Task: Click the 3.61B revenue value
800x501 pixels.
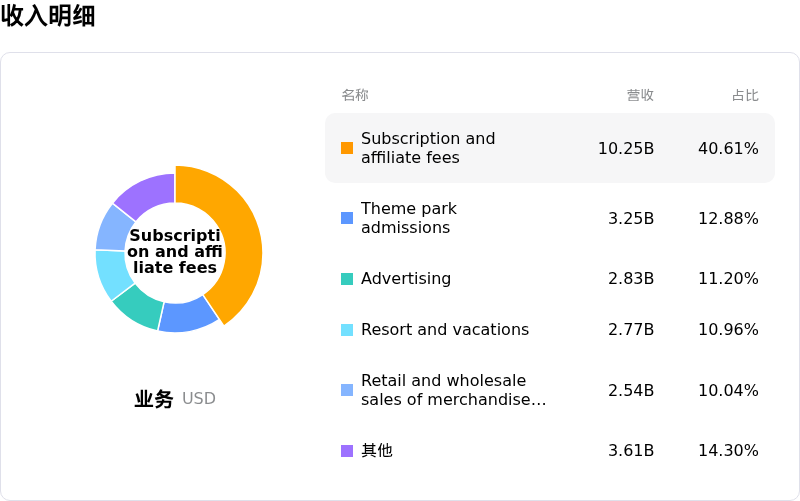Action: point(631,450)
